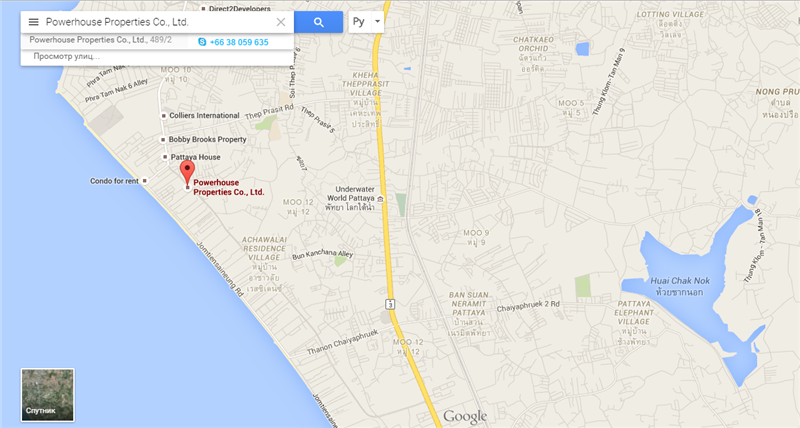Focus the search text input field
Viewport: 800px width, 428px height.
pyautogui.click(x=158, y=22)
